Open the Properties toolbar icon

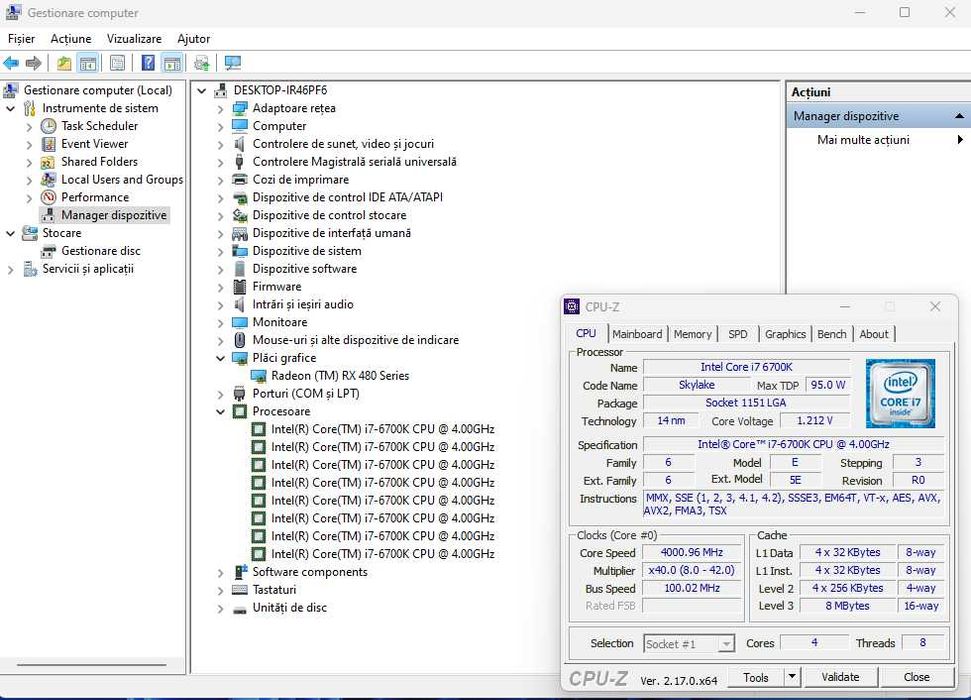coord(118,63)
